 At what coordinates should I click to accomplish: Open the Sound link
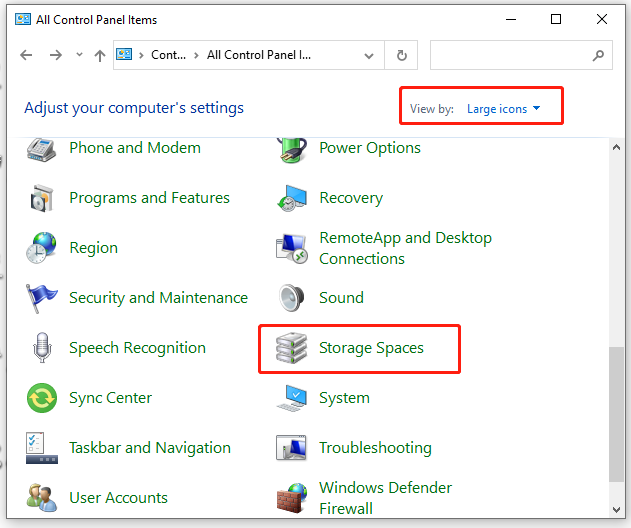click(x=341, y=298)
